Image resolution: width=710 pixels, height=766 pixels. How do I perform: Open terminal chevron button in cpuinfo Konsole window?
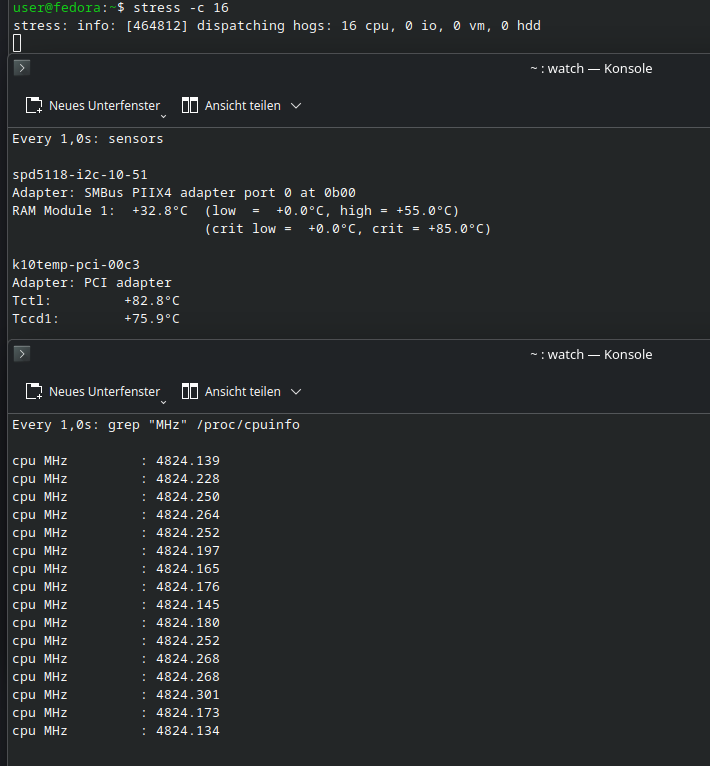[x=22, y=354]
